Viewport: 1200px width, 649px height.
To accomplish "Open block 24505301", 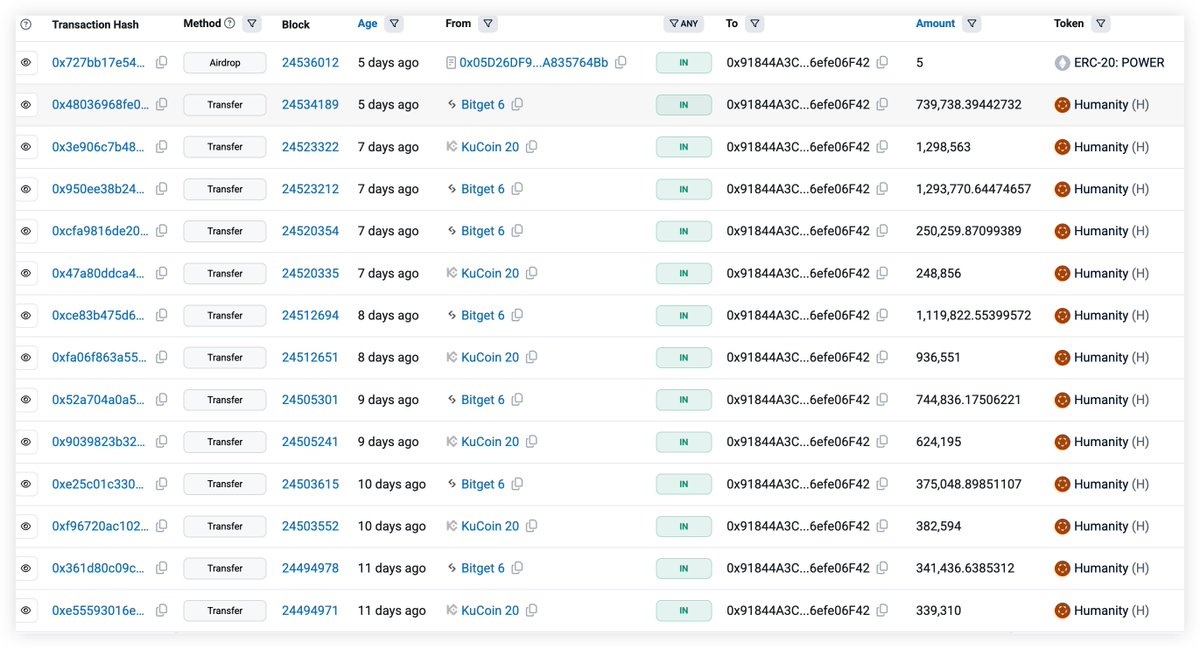I will tap(310, 400).
